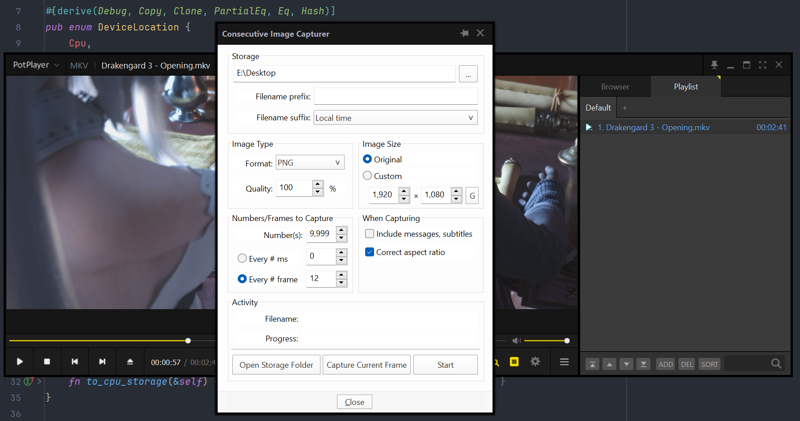Mute audio with the speaker icon
This screenshot has height=421, width=800.
click(516, 340)
